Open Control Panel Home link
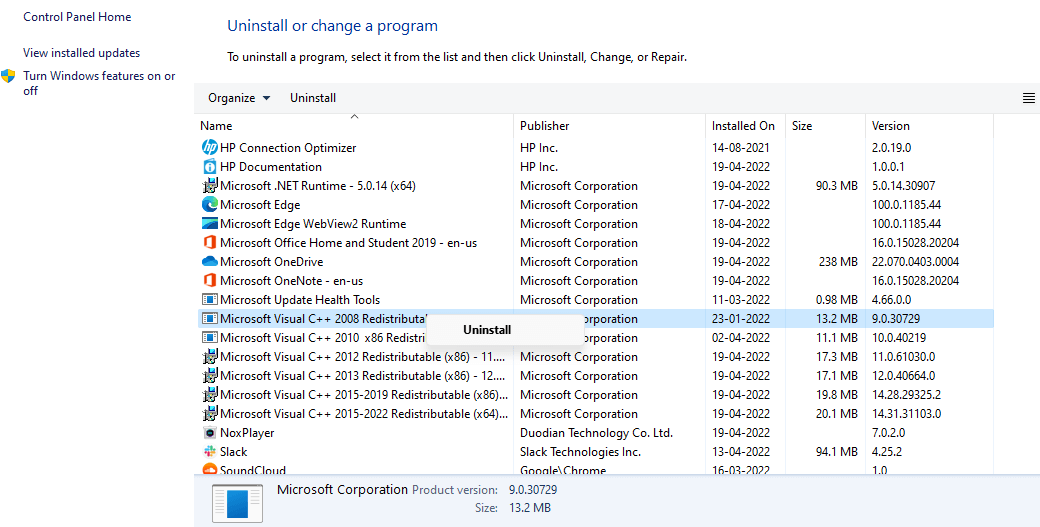1040x527 pixels. tap(77, 17)
